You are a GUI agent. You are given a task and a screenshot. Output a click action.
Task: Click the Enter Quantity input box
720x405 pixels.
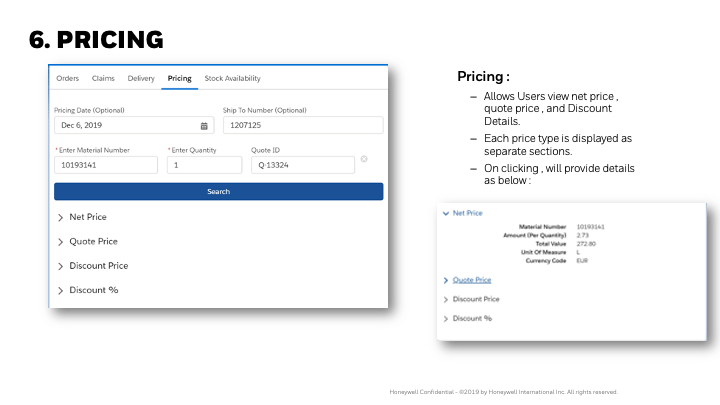click(203, 165)
